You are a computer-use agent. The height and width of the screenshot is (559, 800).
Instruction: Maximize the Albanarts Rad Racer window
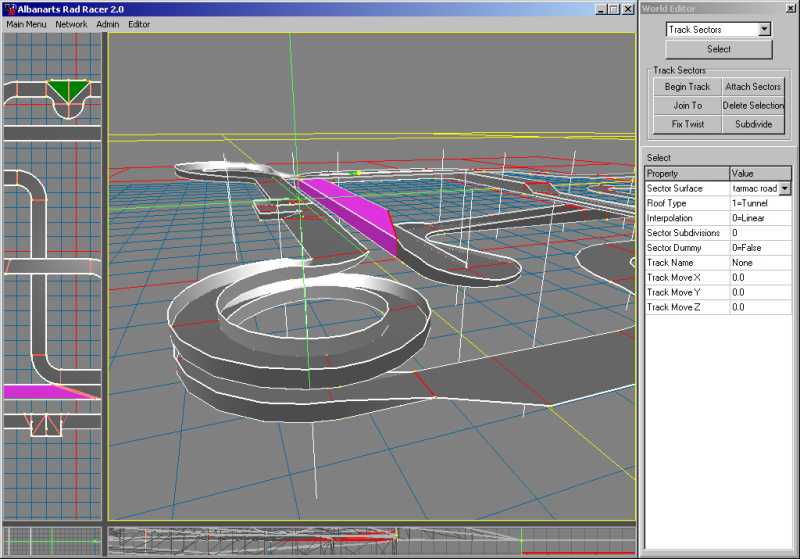(x=614, y=9)
